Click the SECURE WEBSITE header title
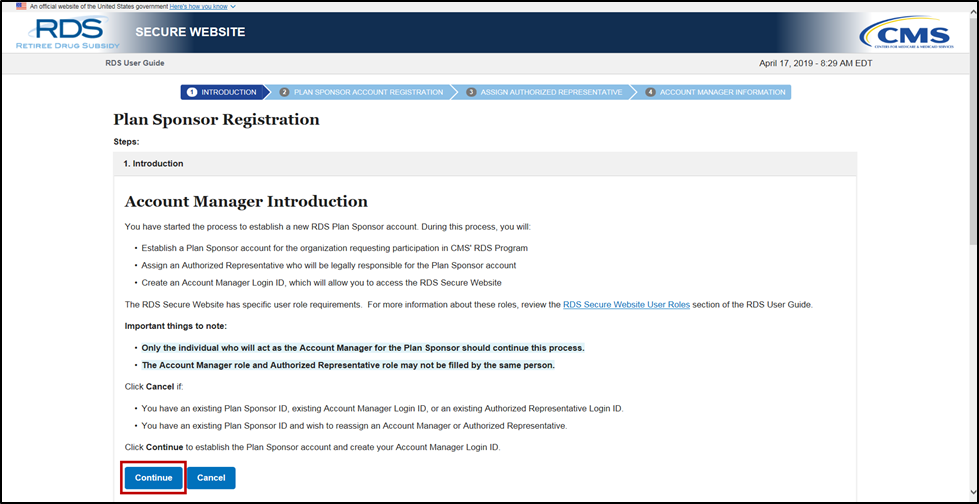This screenshot has width=979, height=504. tap(190, 32)
